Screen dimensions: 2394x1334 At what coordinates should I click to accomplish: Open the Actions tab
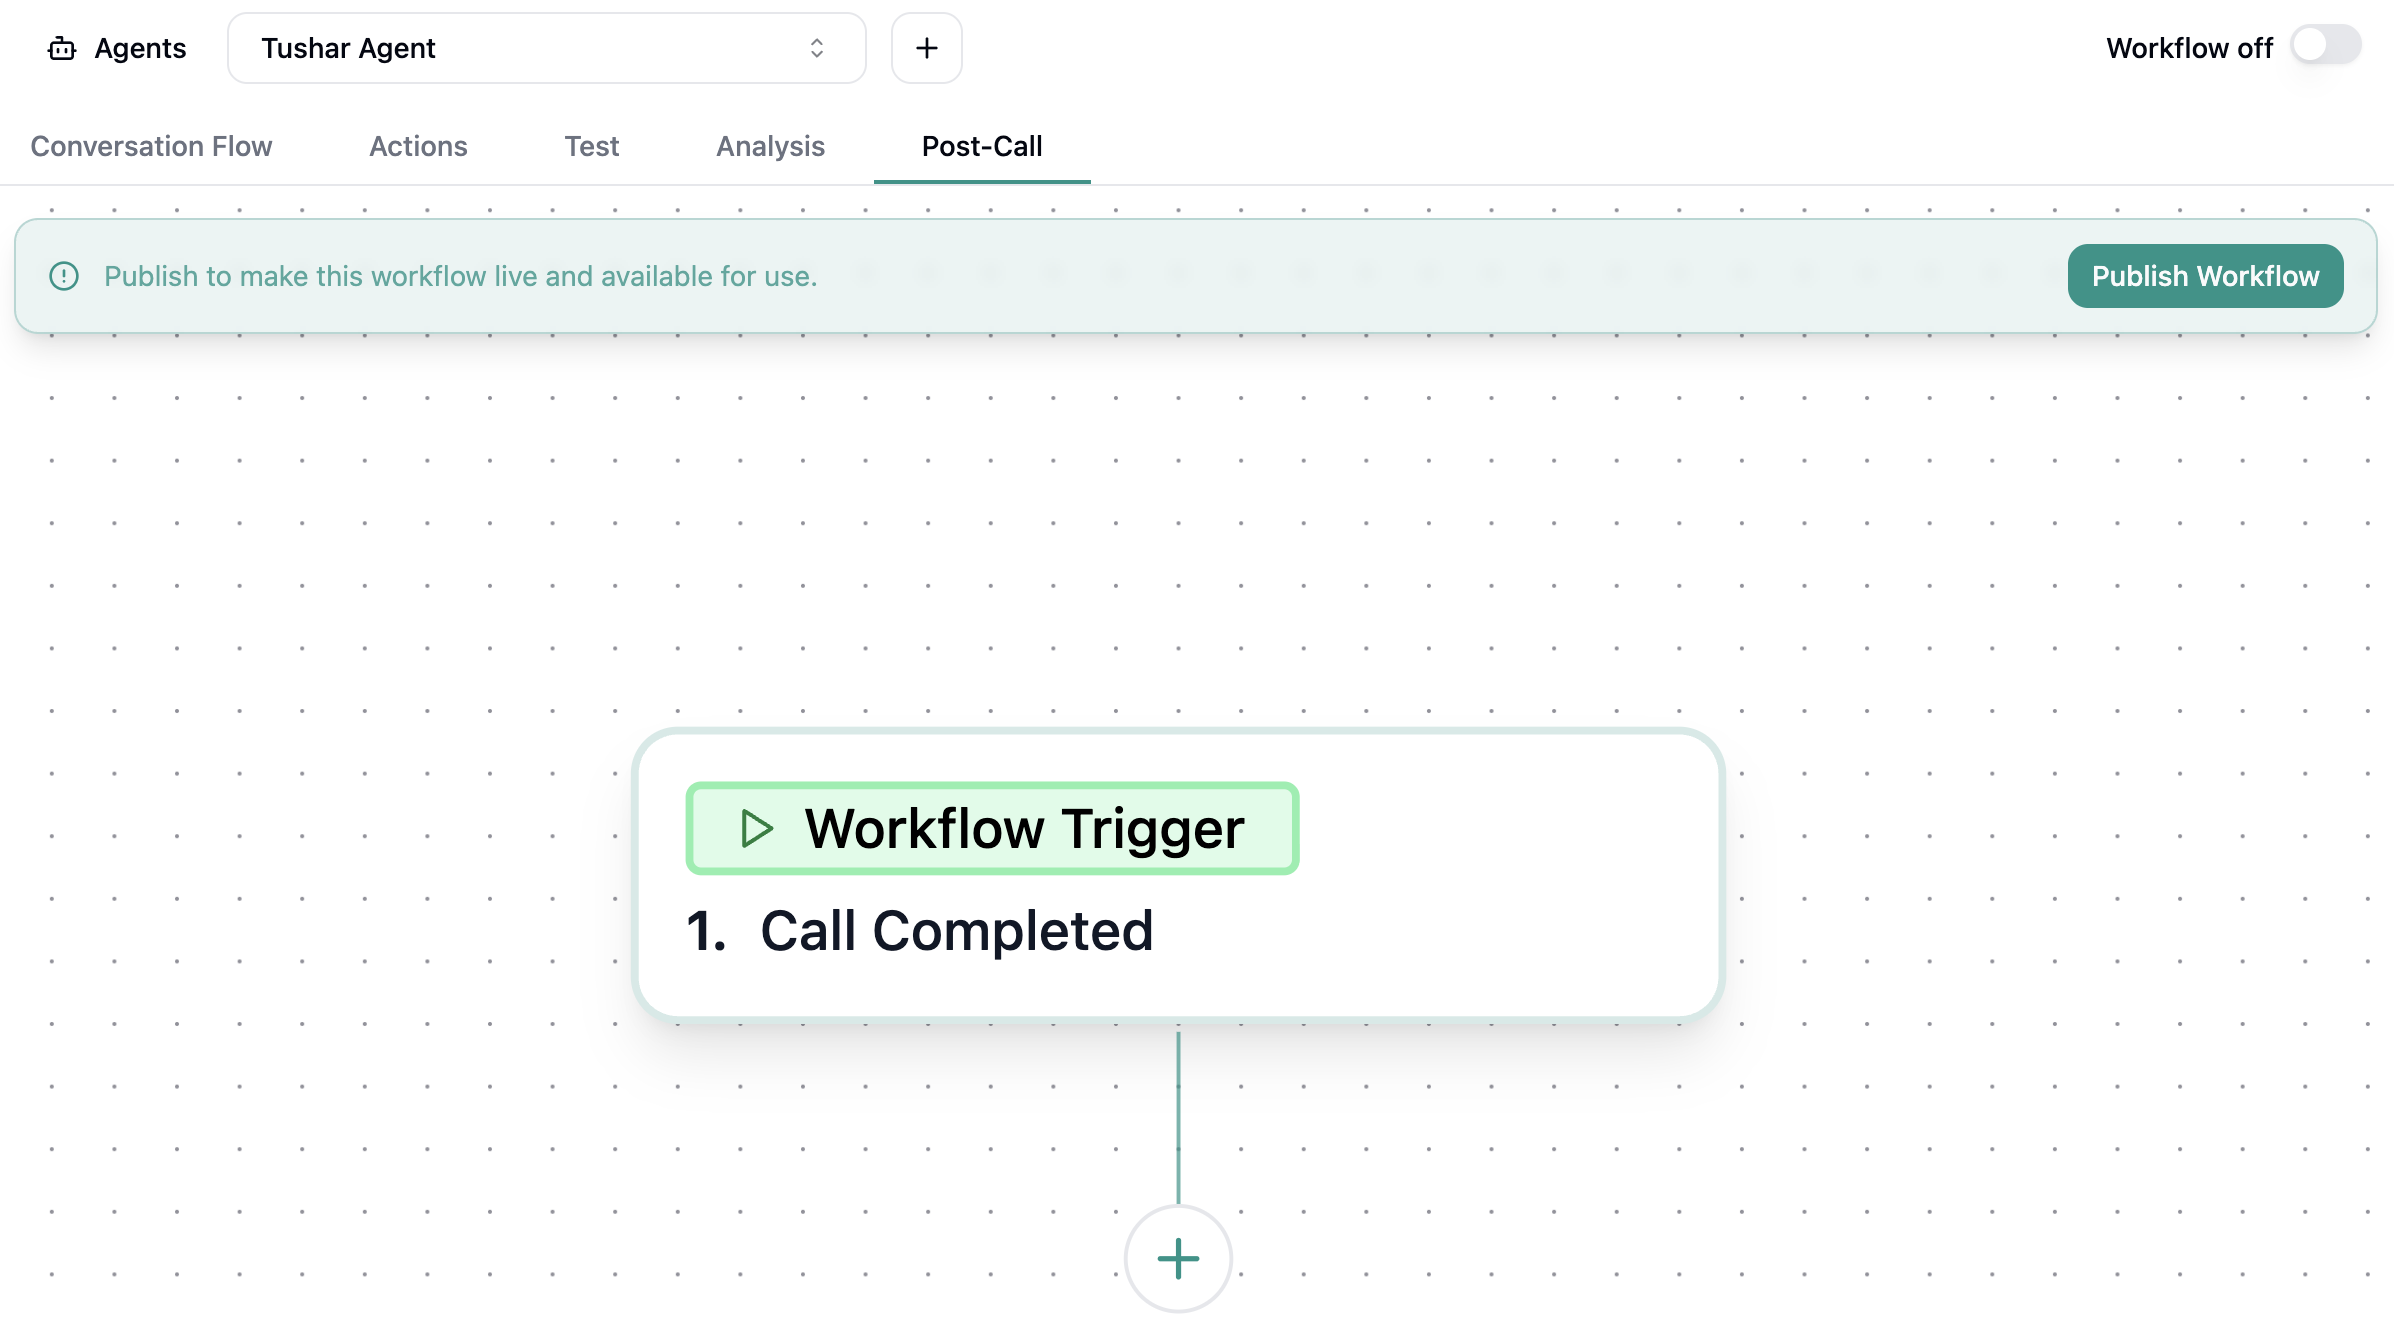pyautogui.click(x=418, y=146)
